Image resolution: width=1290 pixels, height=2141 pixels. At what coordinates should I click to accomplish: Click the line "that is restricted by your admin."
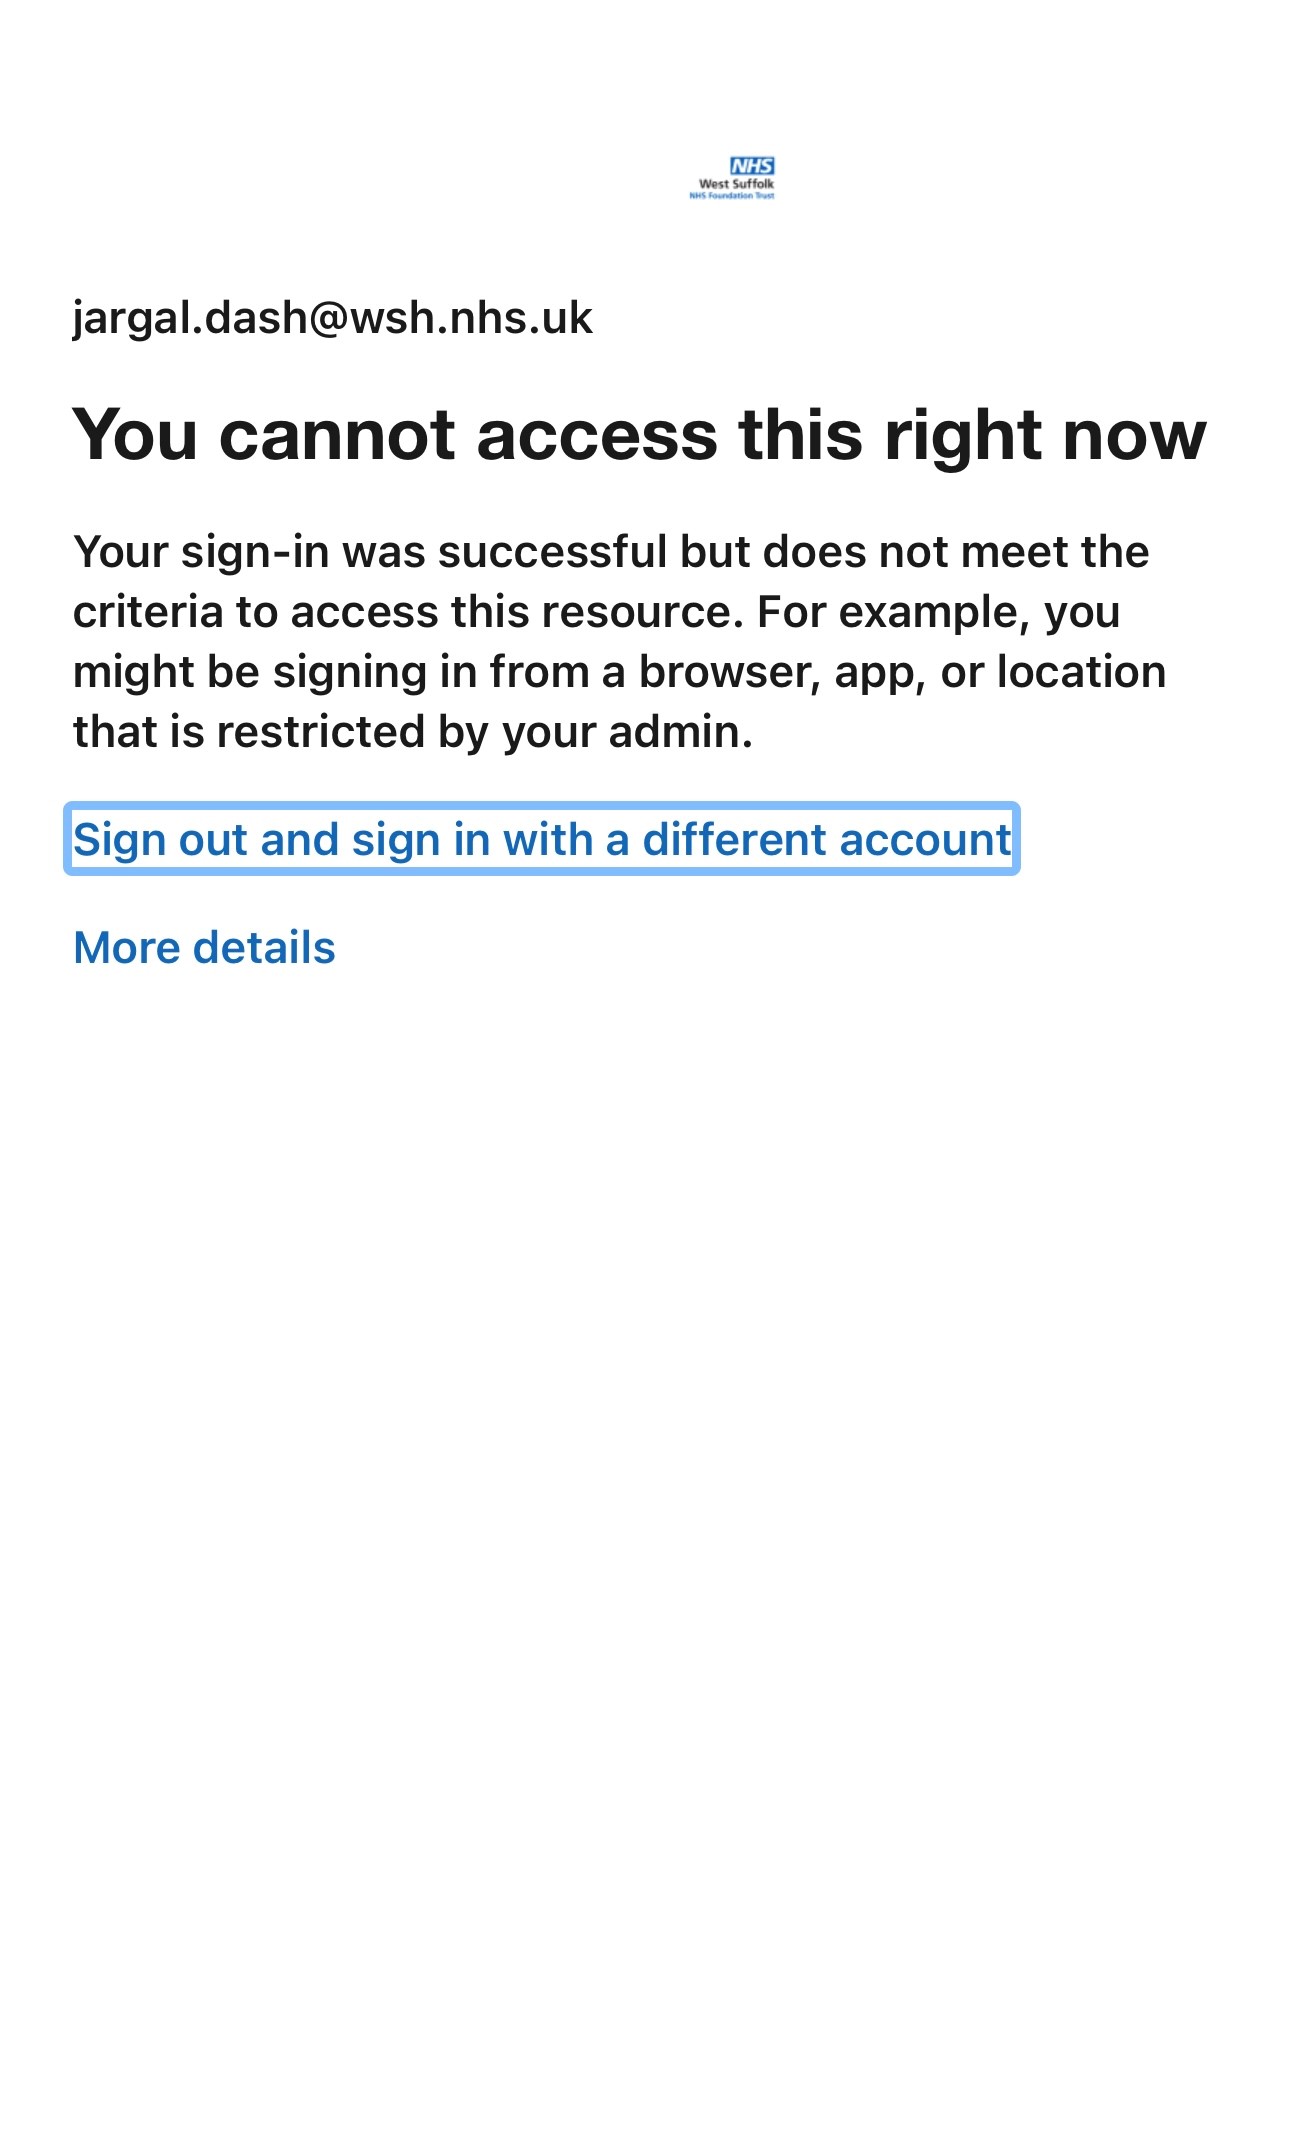[413, 732]
